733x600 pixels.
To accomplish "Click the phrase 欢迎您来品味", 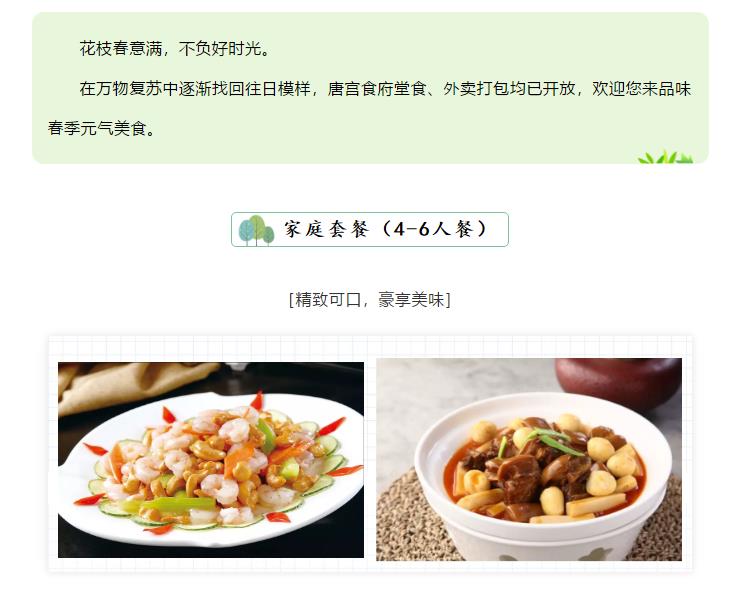I will click(x=641, y=88).
